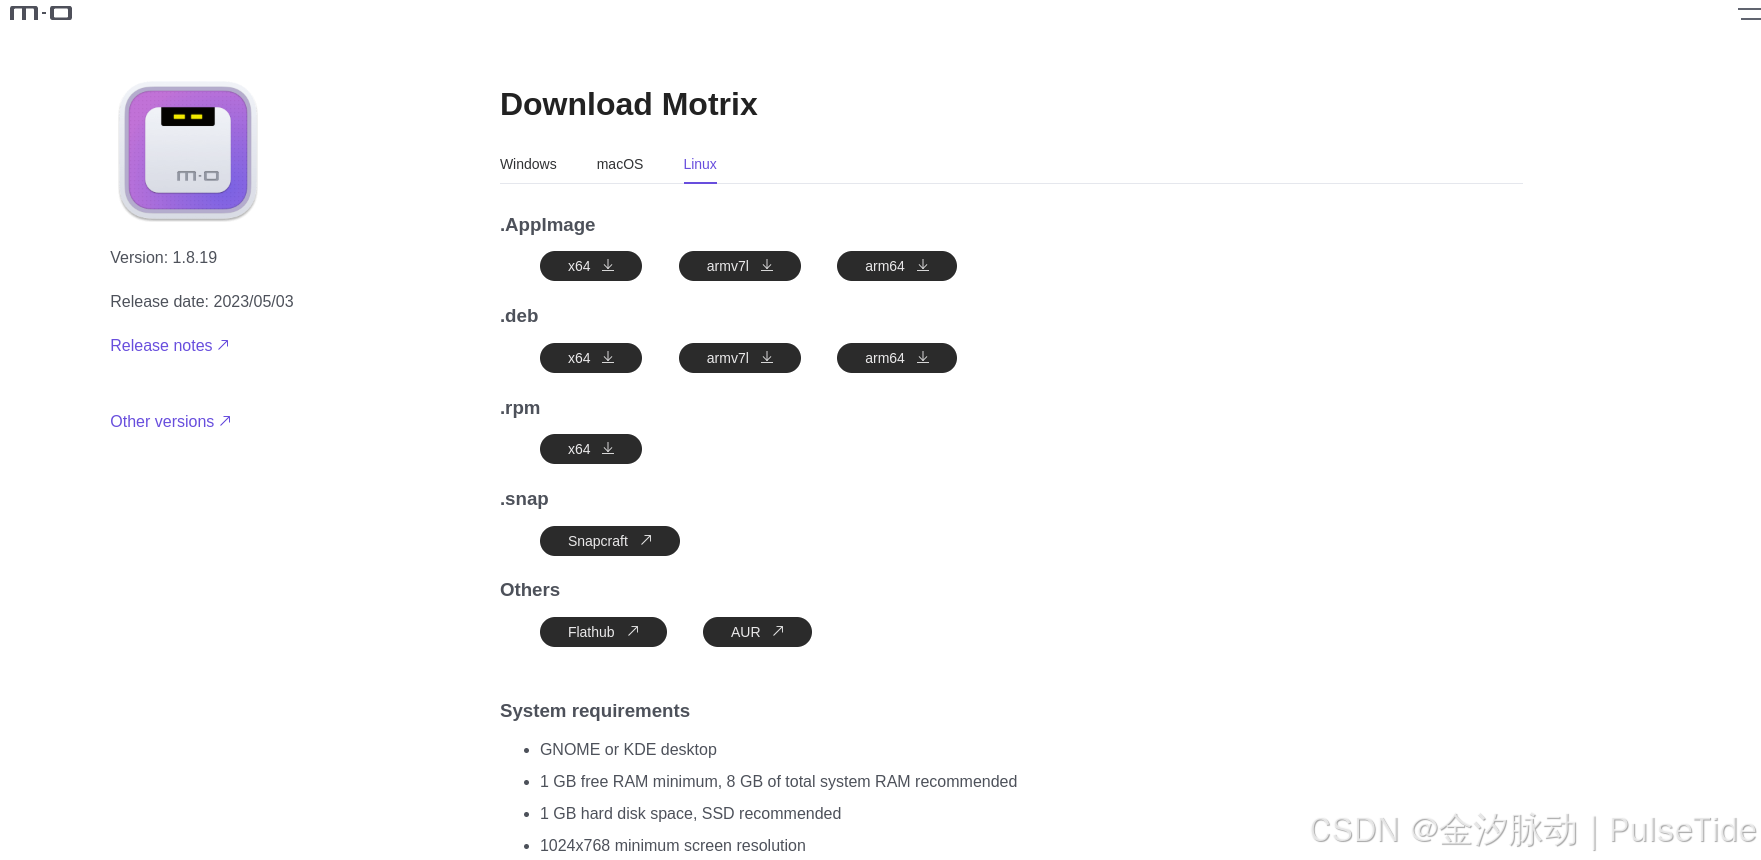
Task: Open the AUR package page
Action: [757, 632]
